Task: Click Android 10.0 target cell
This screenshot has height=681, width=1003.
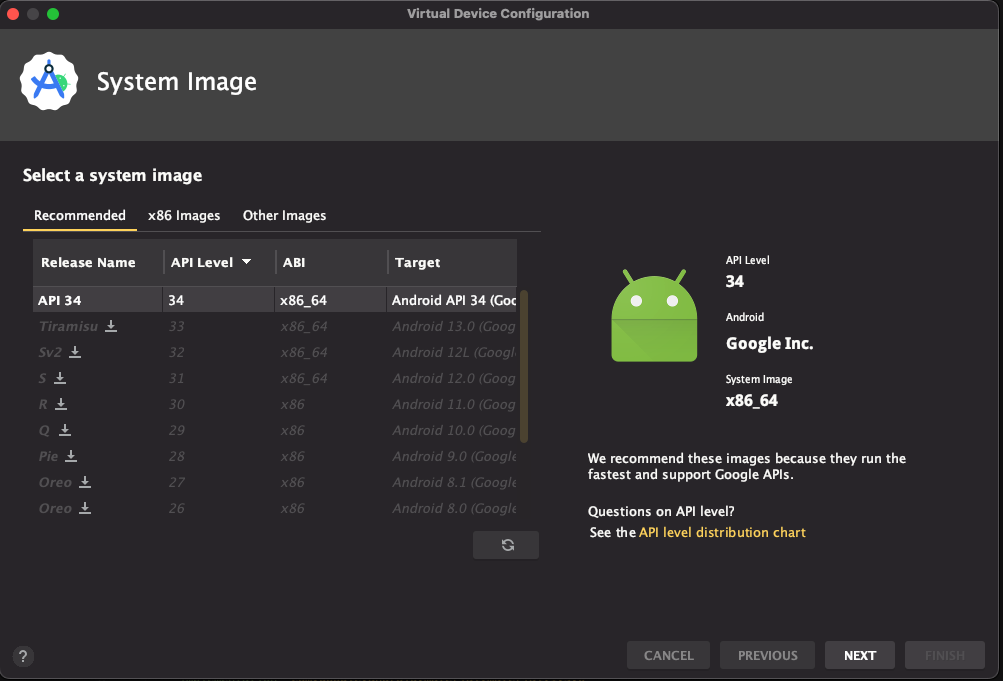Action: [454, 430]
